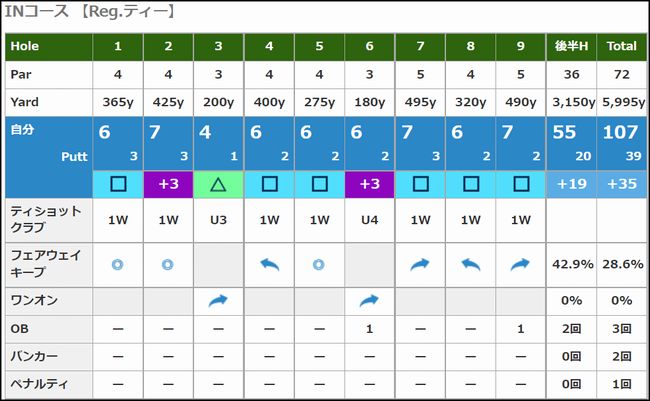Image resolution: width=650 pixels, height=401 pixels.
Task: Click the U3 tee club on hole 3
Action: pyautogui.click(x=218, y=220)
